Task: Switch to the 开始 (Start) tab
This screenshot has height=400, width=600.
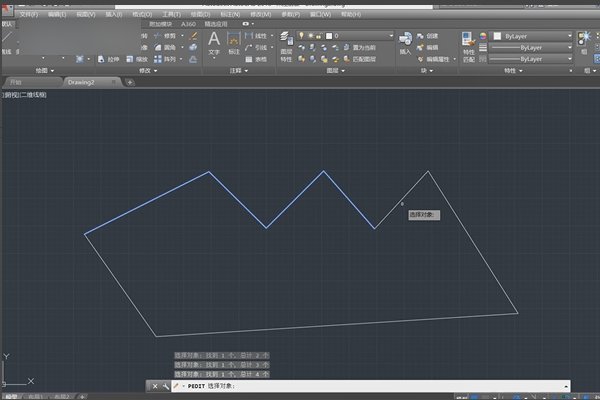Action: click(16, 82)
